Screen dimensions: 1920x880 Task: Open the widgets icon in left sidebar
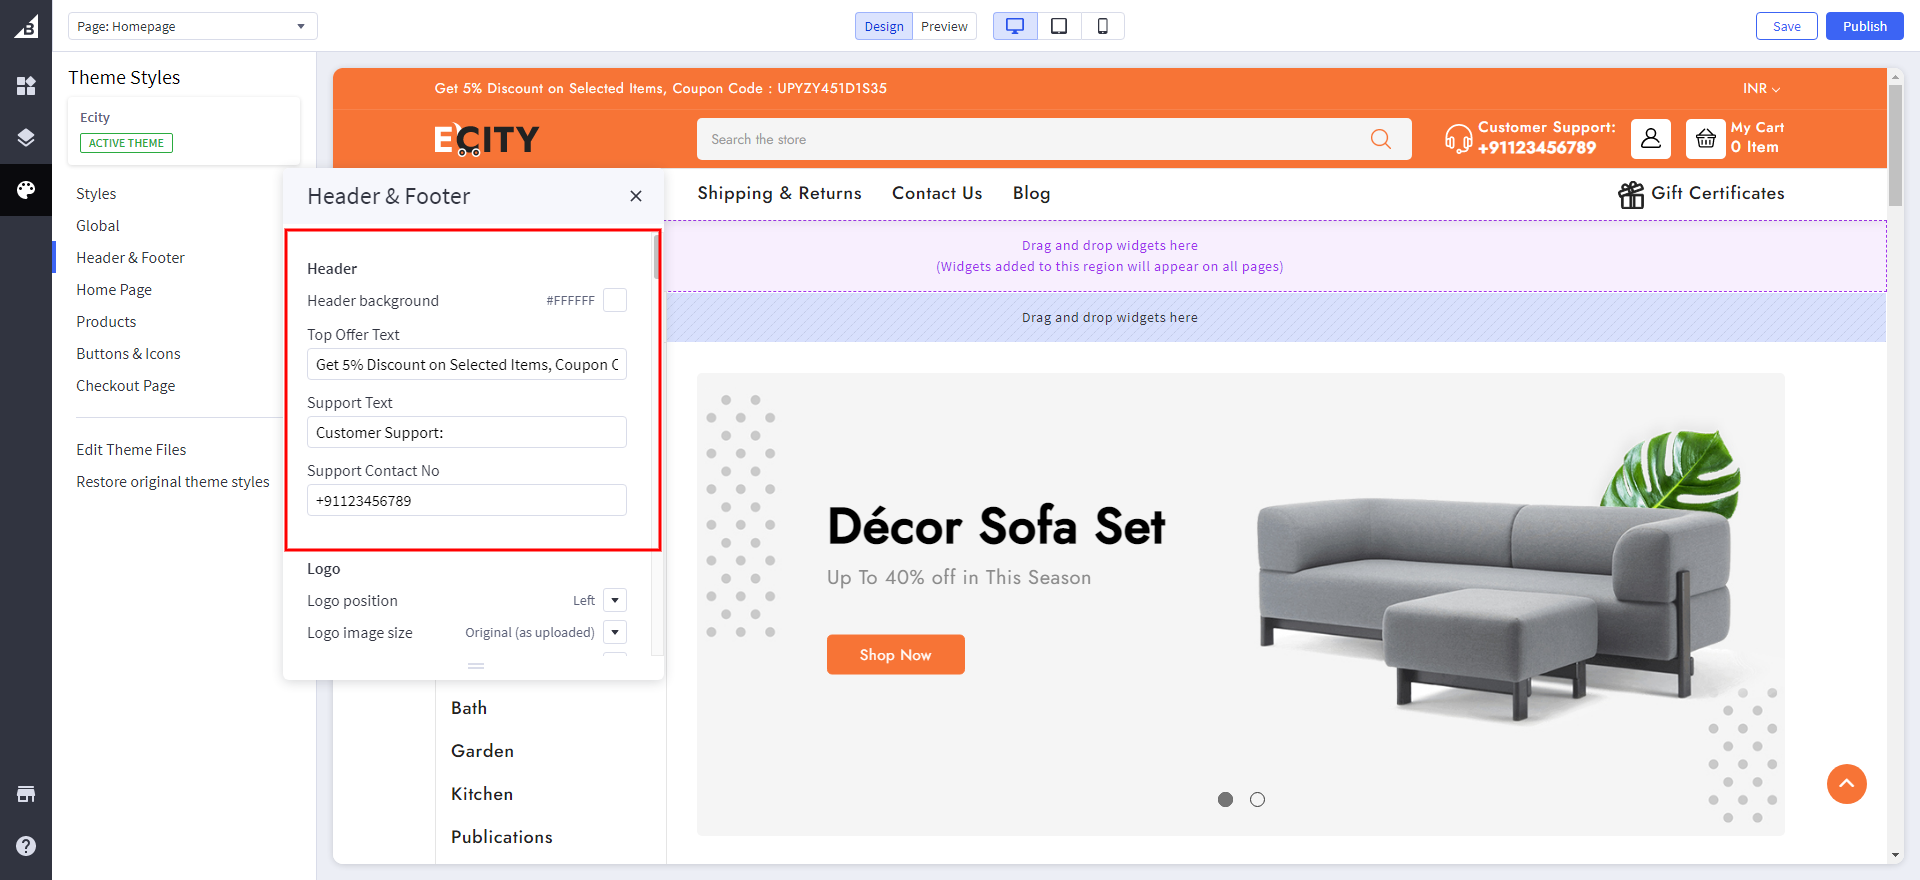(x=26, y=86)
